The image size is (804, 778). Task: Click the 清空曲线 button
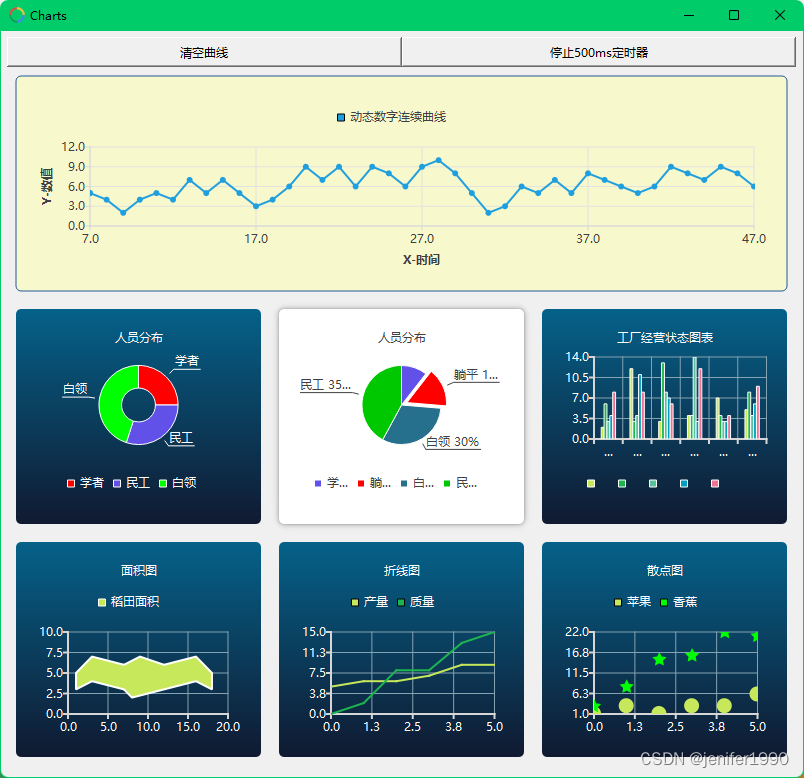202,51
